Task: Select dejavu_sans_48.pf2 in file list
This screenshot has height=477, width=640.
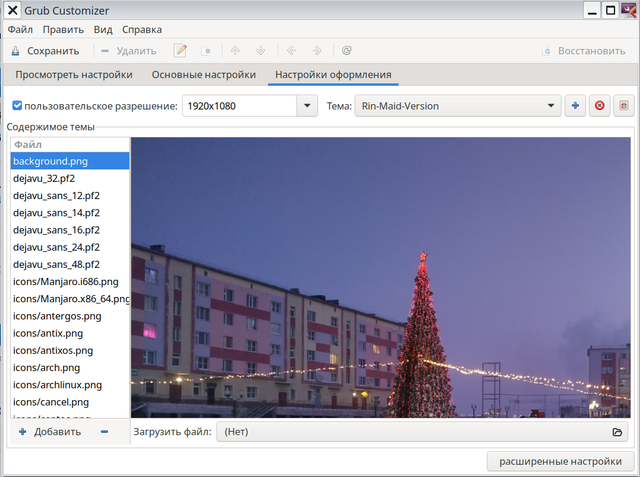Action: tap(70, 264)
